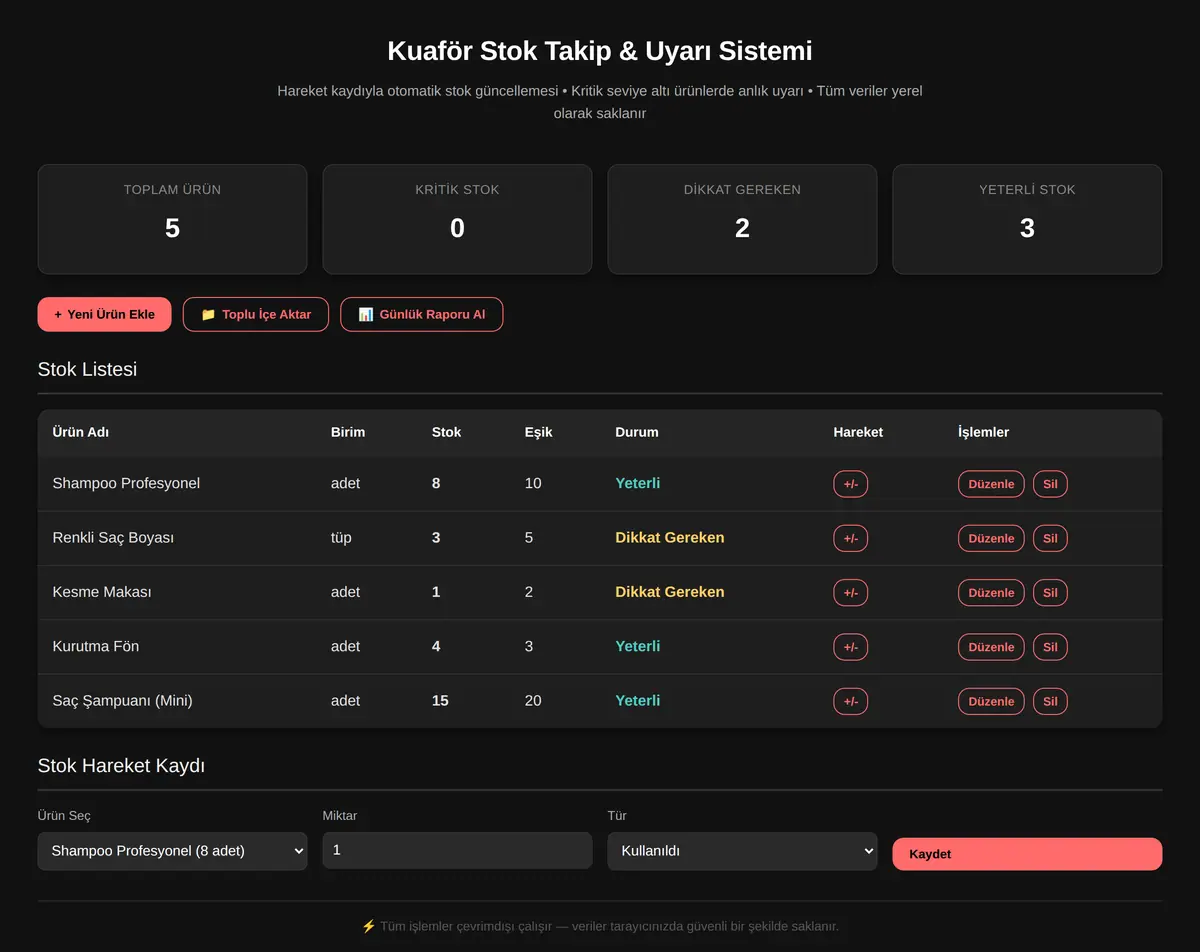
Task: Expand the Tür type dropdown
Action: click(742, 851)
